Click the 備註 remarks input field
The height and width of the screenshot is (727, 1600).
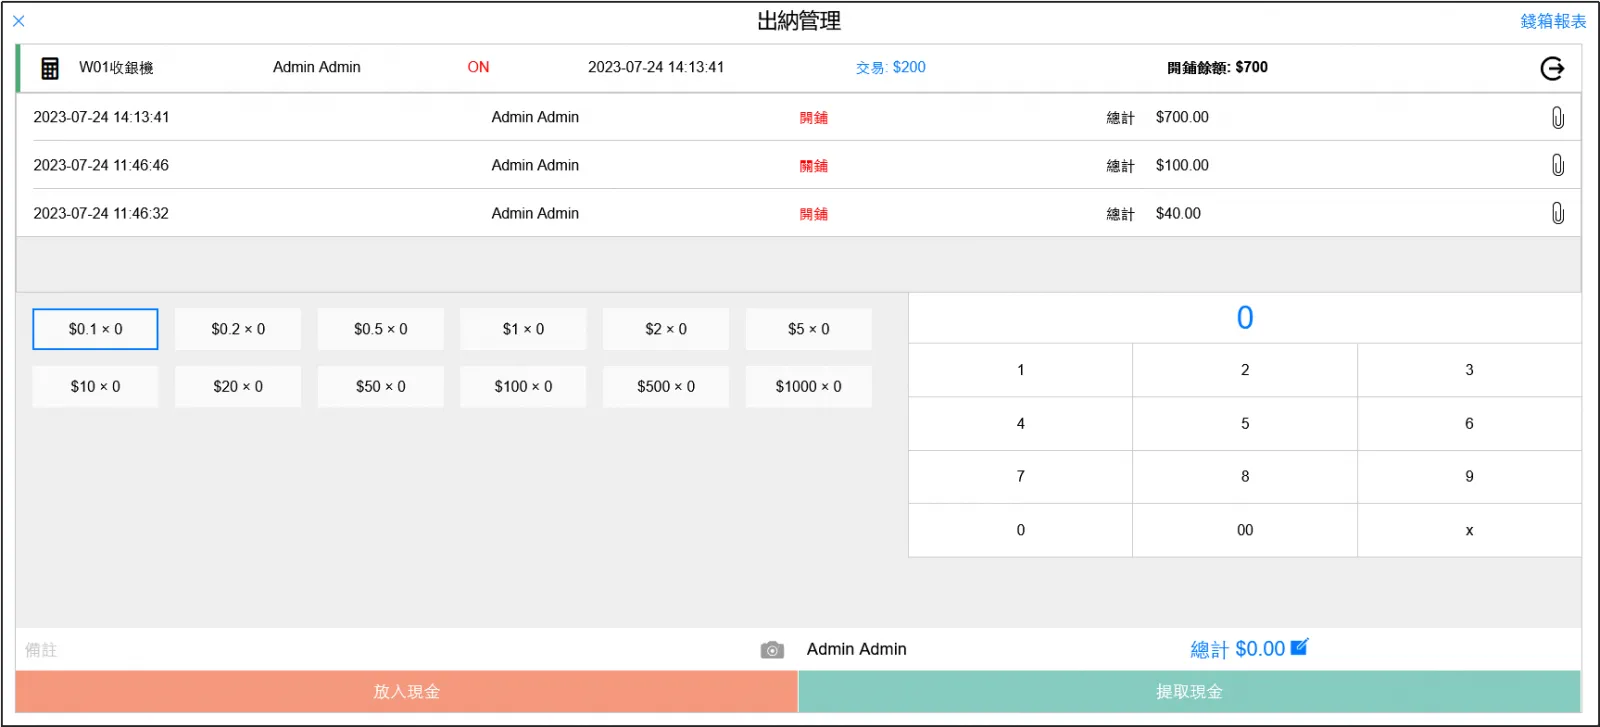[380, 650]
